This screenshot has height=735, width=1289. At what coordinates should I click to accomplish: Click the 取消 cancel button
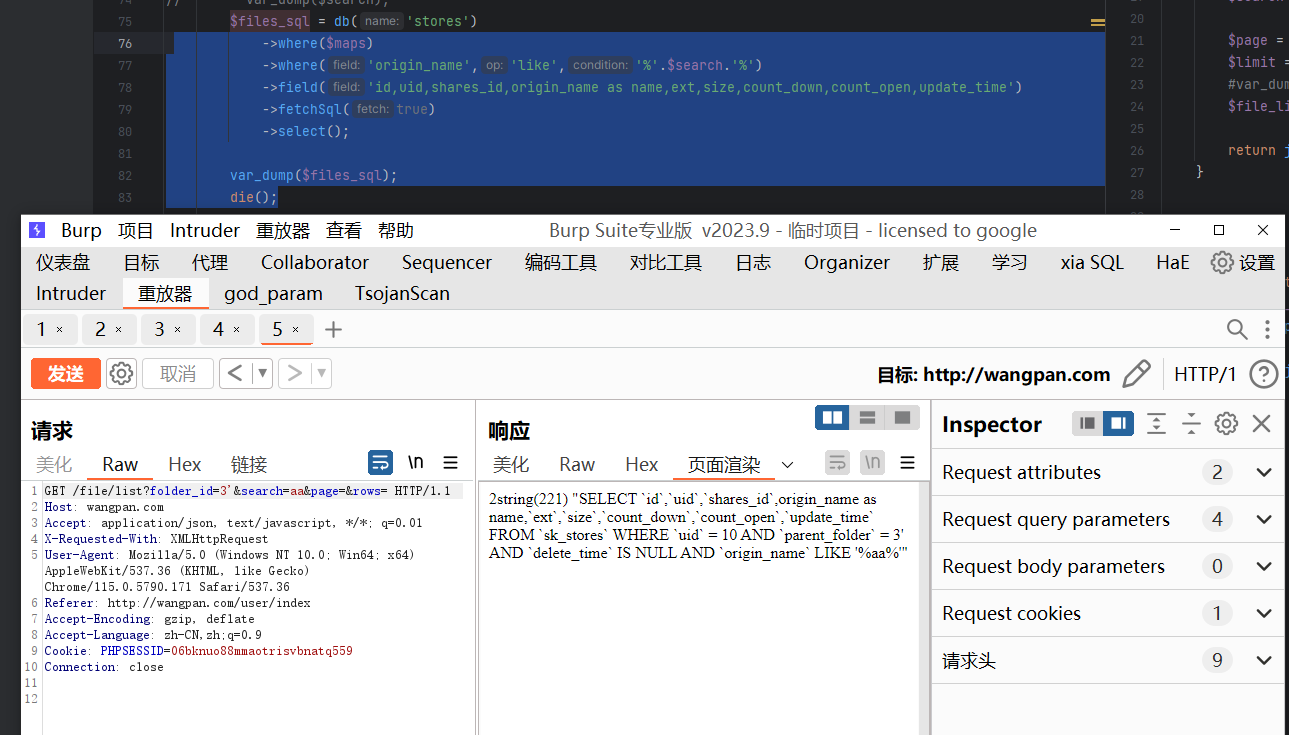click(178, 374)
